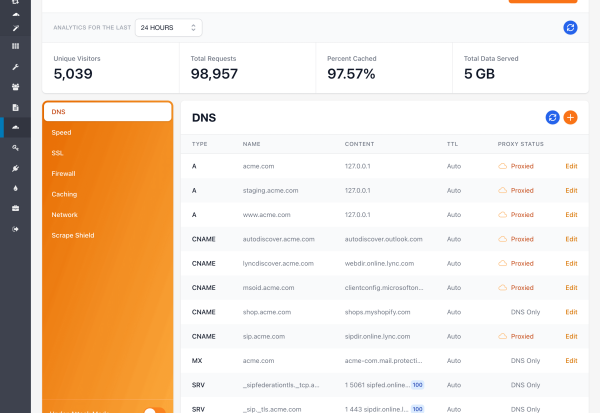The height and width of the screenshot is (413, 600).
Task: Click content sipdir.online.lync.com
Action: 377,336
